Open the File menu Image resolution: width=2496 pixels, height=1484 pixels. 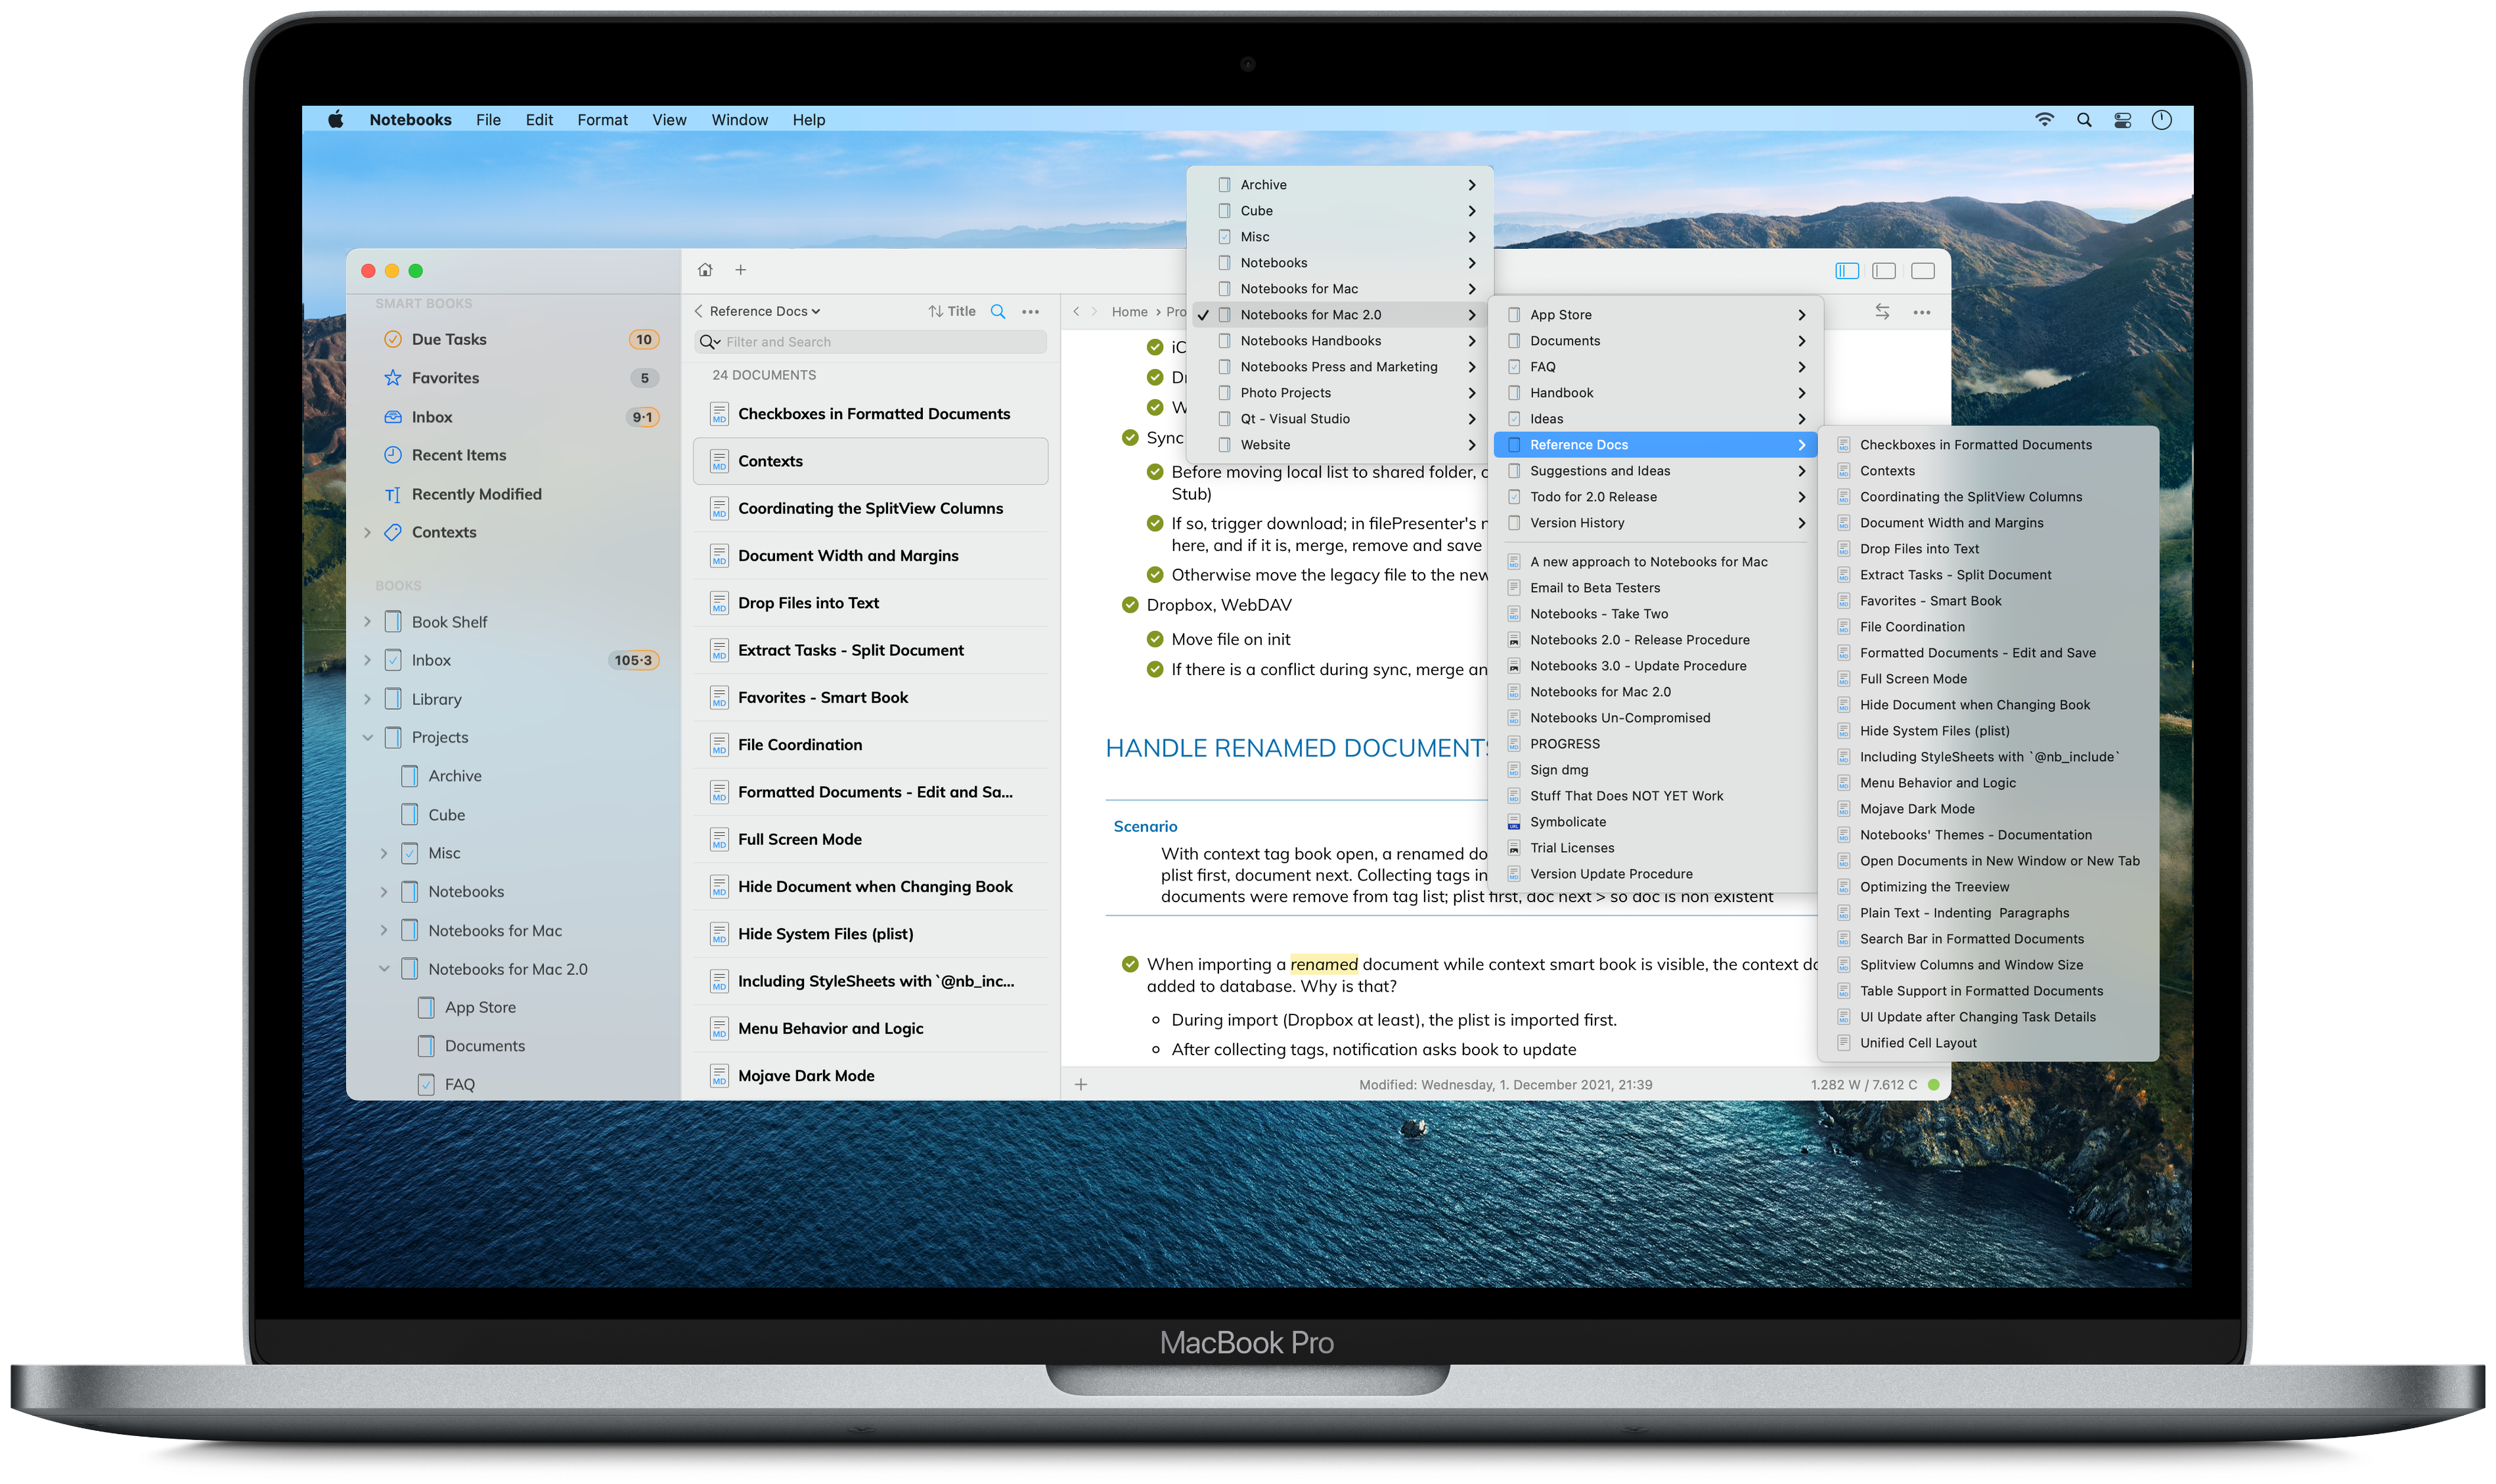pos(488,120)
